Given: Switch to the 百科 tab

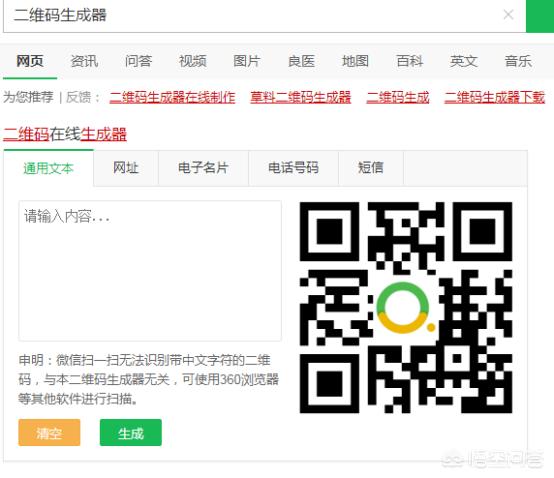Looking at the screenshot, I should pos(409,61).
